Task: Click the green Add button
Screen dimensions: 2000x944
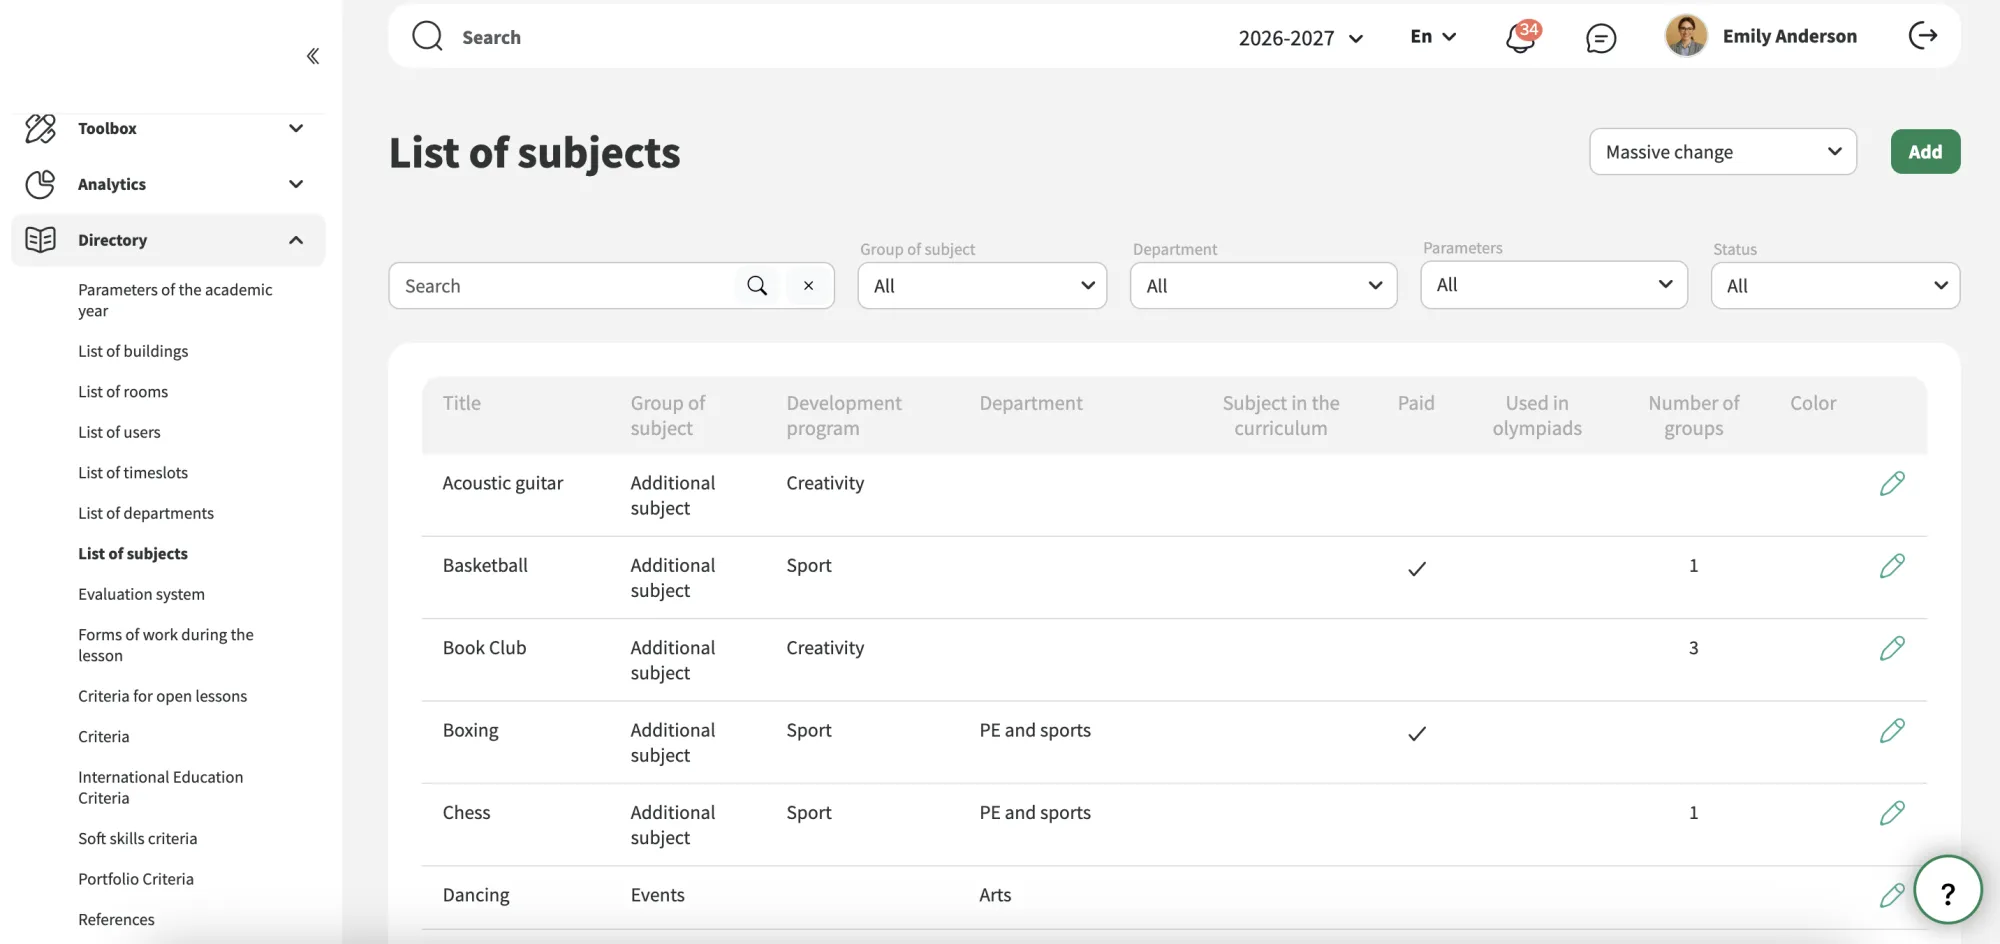Action: point(1925,152)
